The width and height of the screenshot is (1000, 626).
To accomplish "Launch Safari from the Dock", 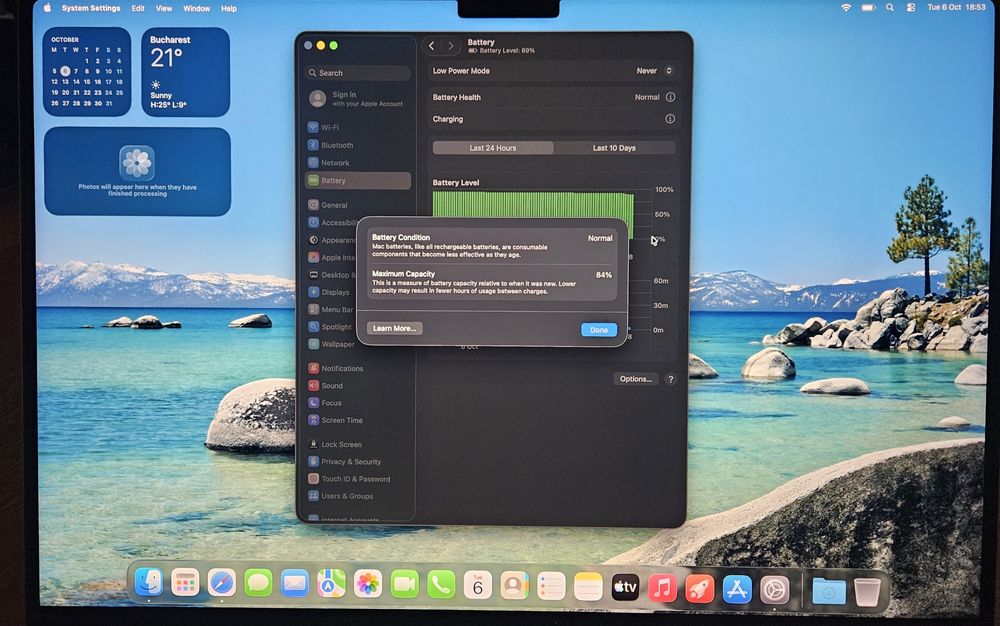I will tap(222, 583).
